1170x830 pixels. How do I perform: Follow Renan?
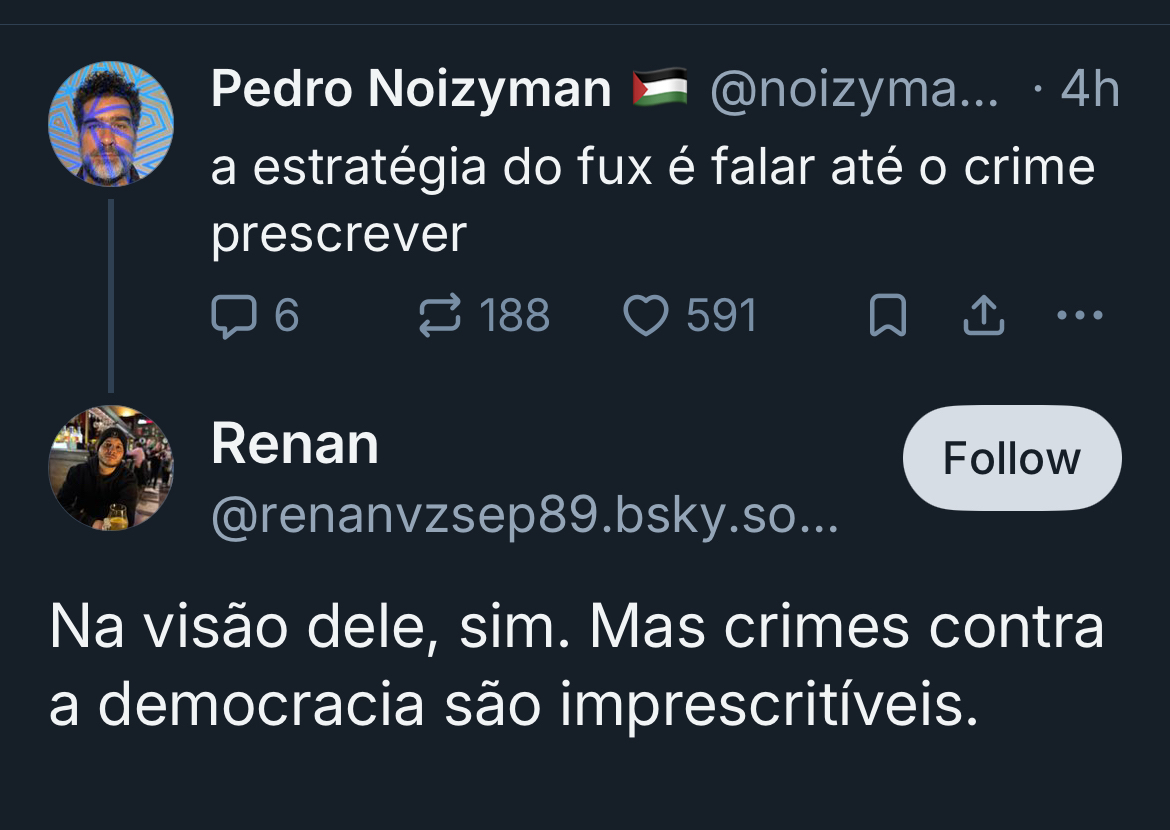pos(1011,458)
